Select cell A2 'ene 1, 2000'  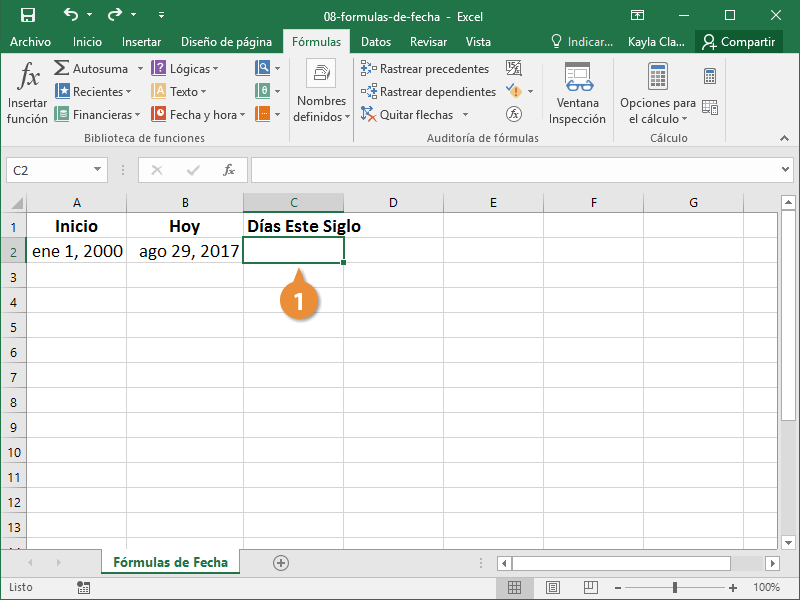click(x=77, y=251)
